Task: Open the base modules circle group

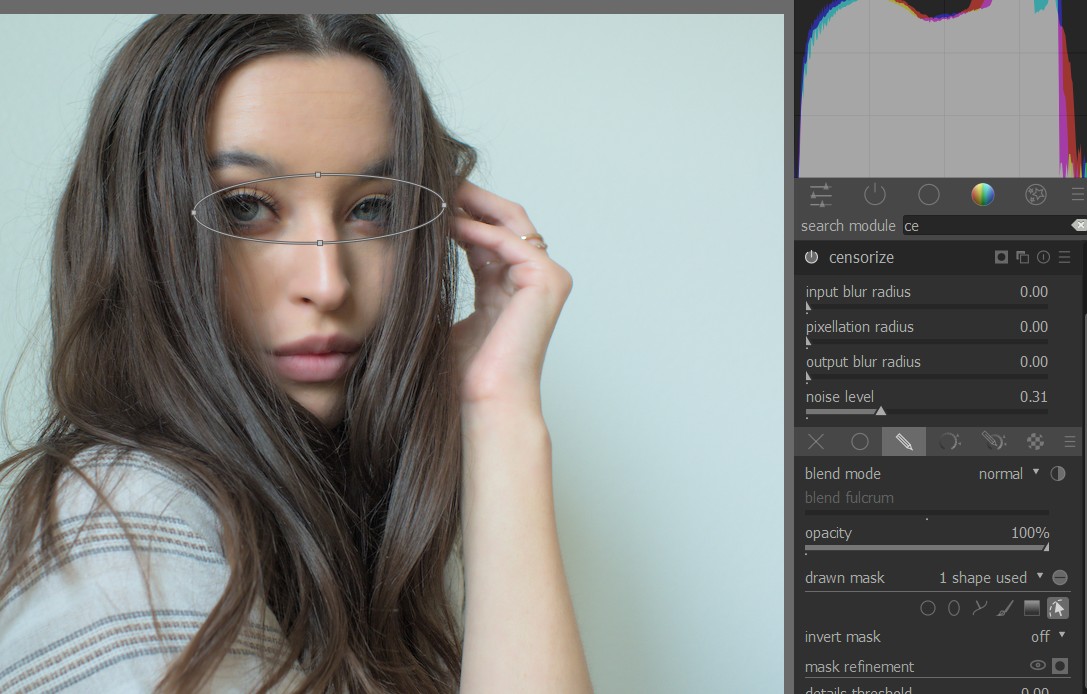Action: [929, 195]
